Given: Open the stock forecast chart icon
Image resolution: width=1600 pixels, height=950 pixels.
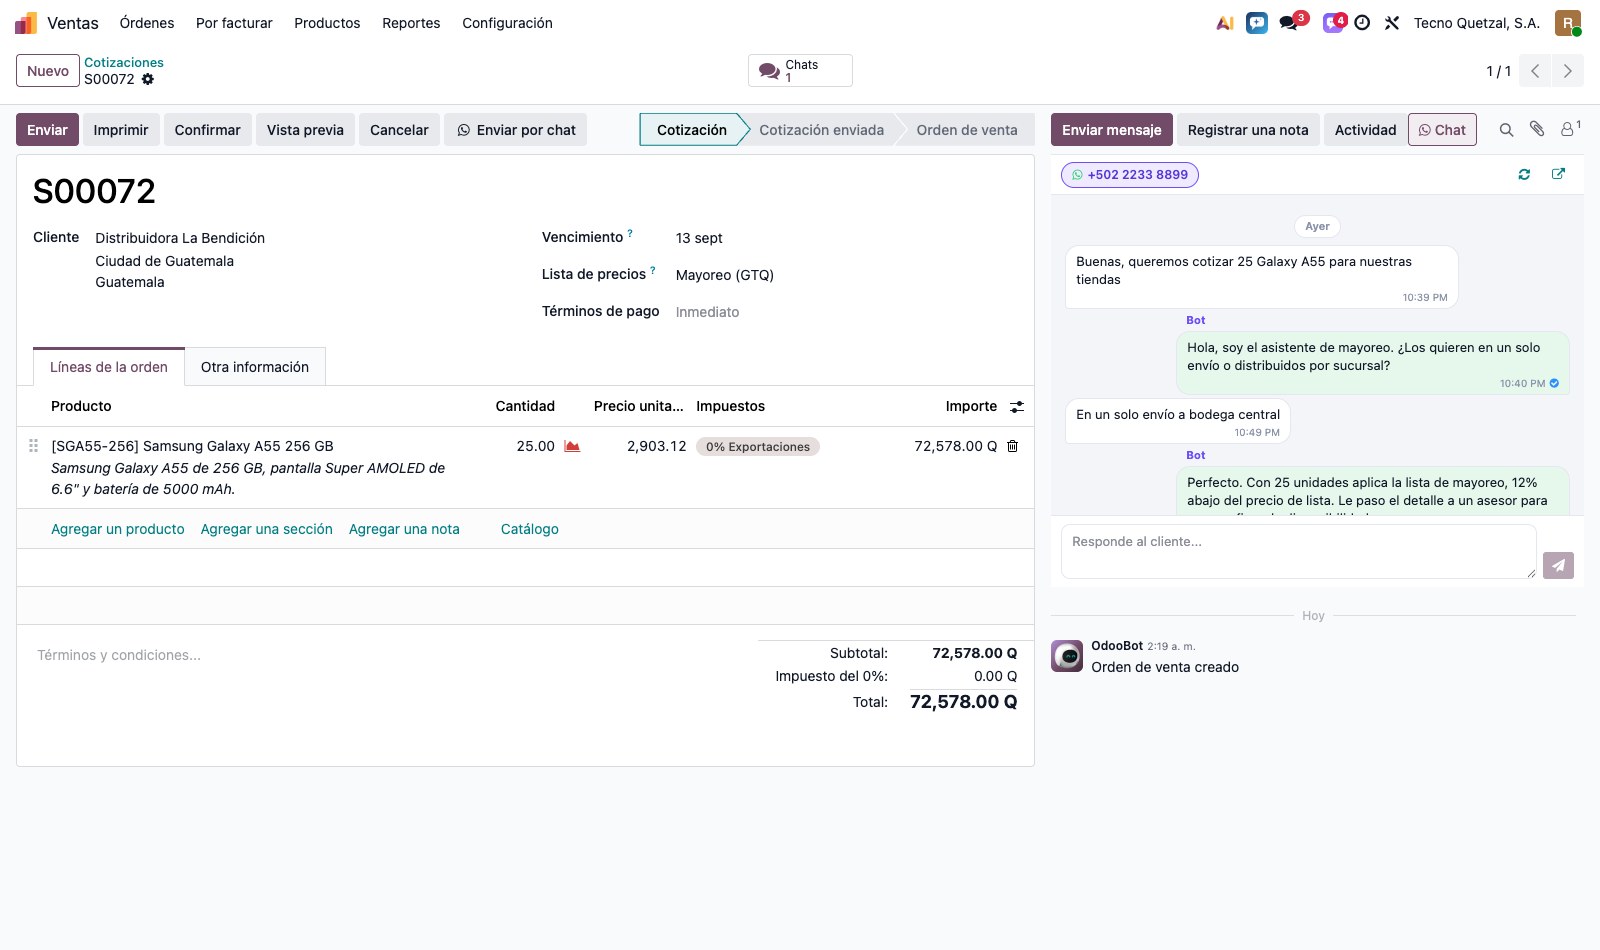Looking at the screenshot, I should (572, 446).
